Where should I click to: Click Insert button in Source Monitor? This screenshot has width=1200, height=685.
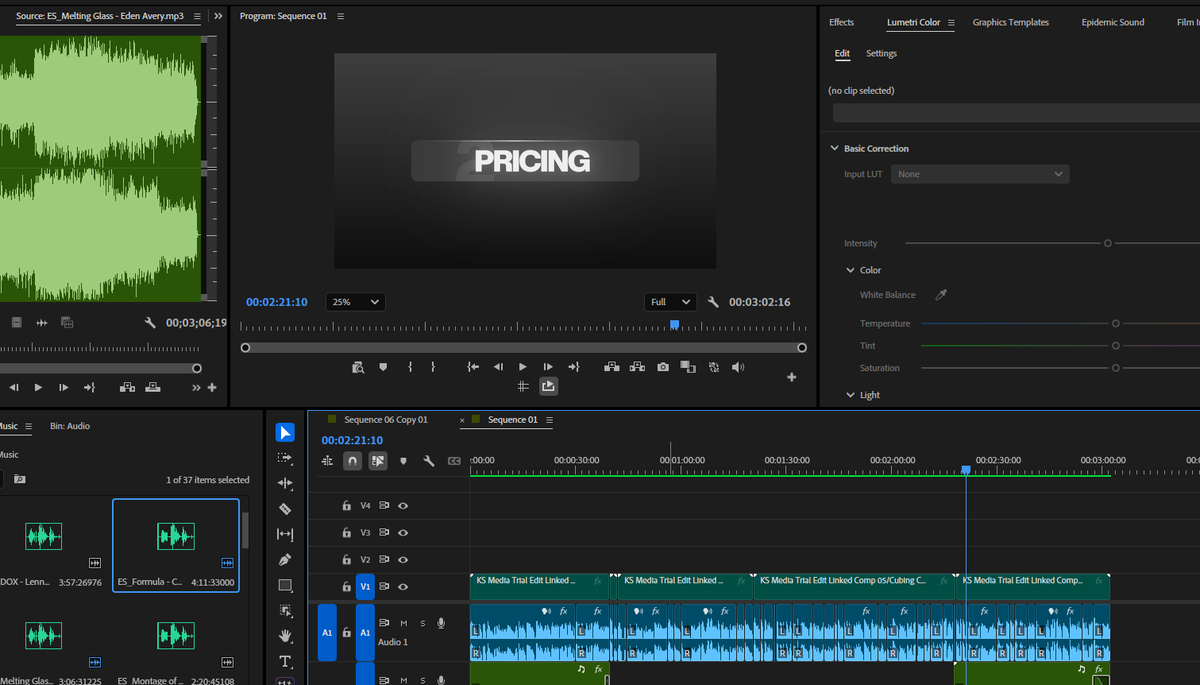coord(127,387)
